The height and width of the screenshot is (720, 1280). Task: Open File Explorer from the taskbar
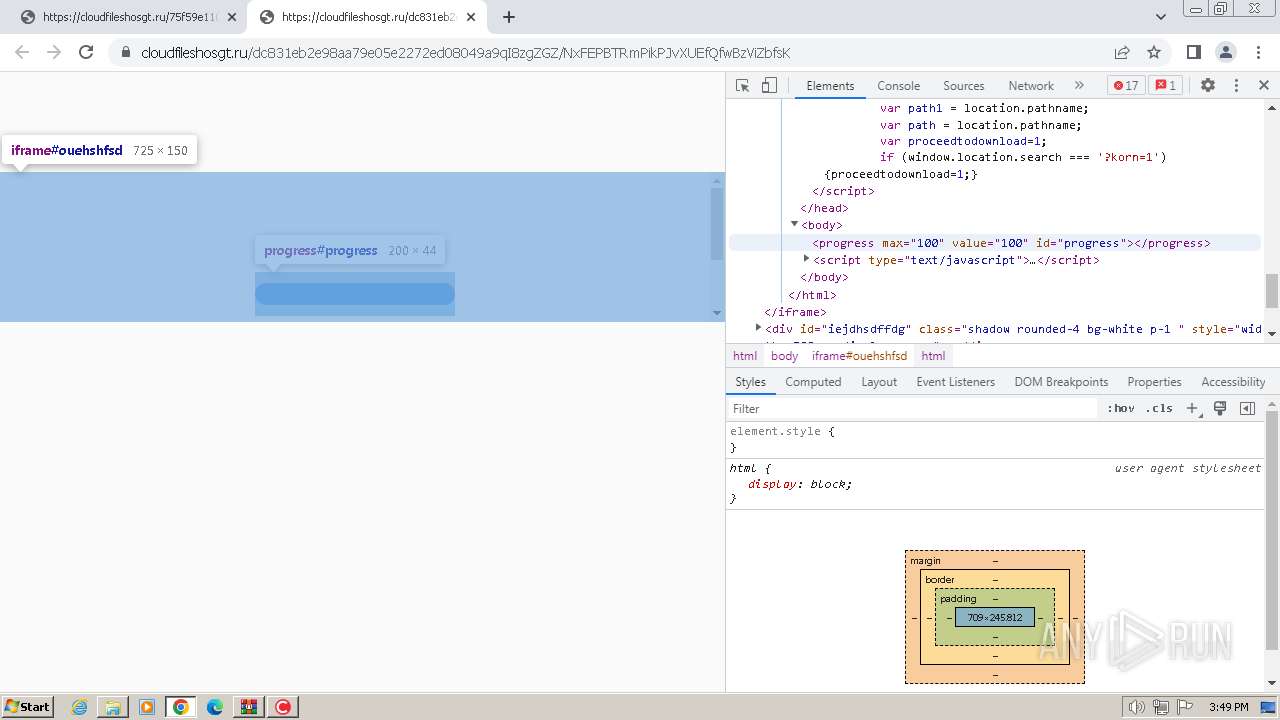(113, 707)
